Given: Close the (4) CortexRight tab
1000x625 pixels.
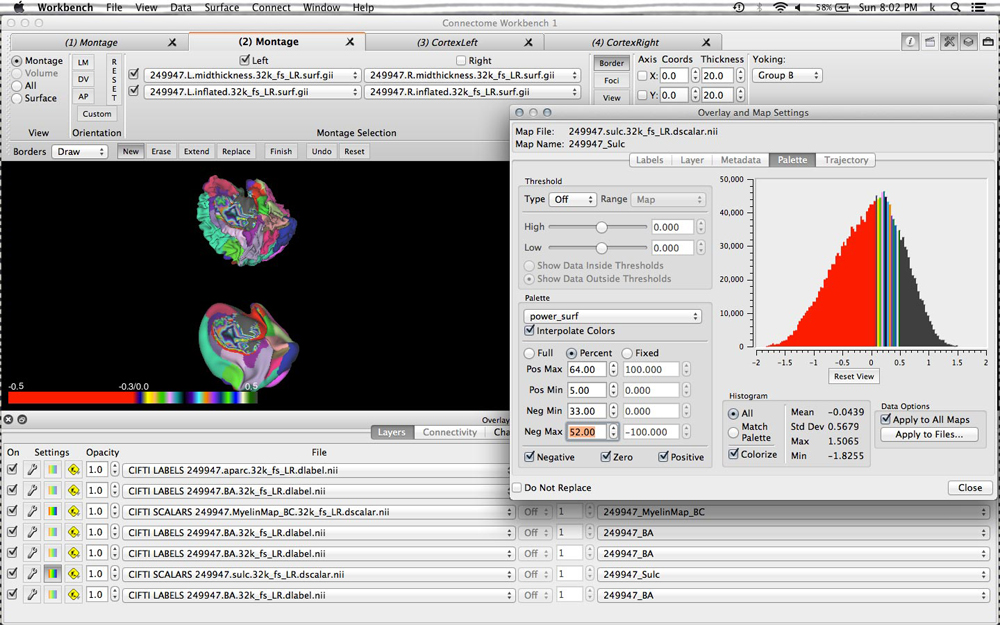Looking at the screenshot, I should (x=706, y=42).
